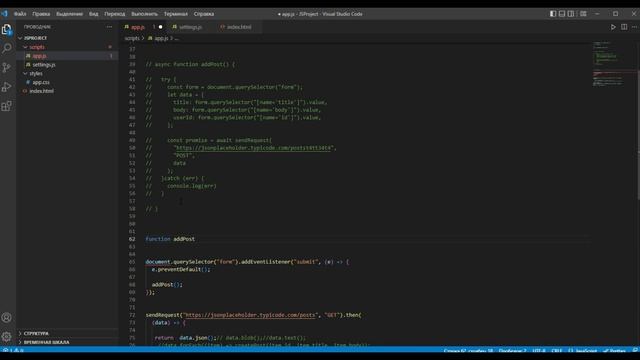Open the Search view in activity bar

point(7,48)
